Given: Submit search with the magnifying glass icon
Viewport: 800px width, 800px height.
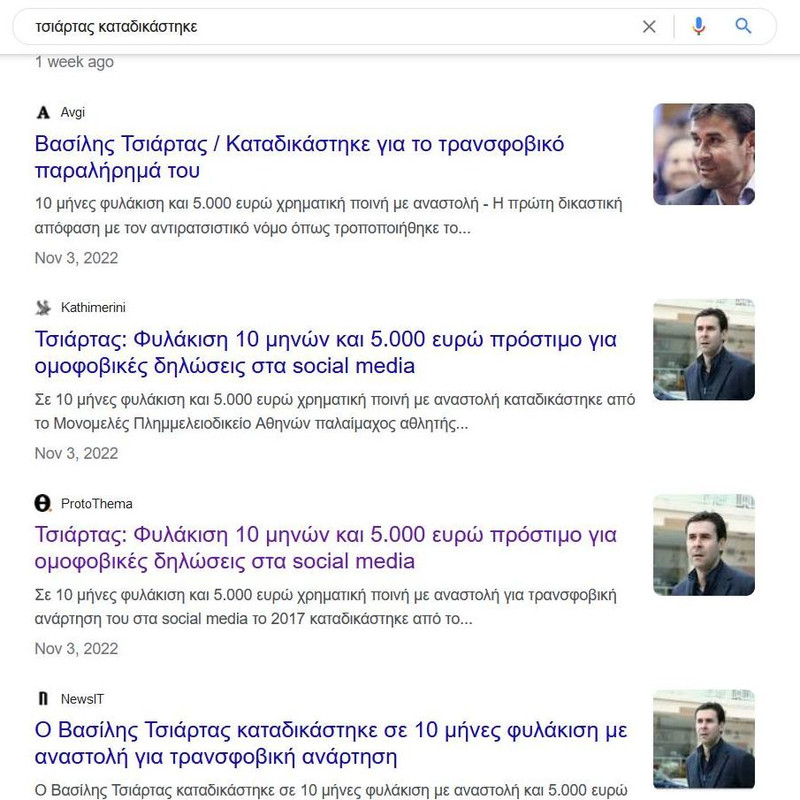Looking at the screenshot, I should pos(743,26).
